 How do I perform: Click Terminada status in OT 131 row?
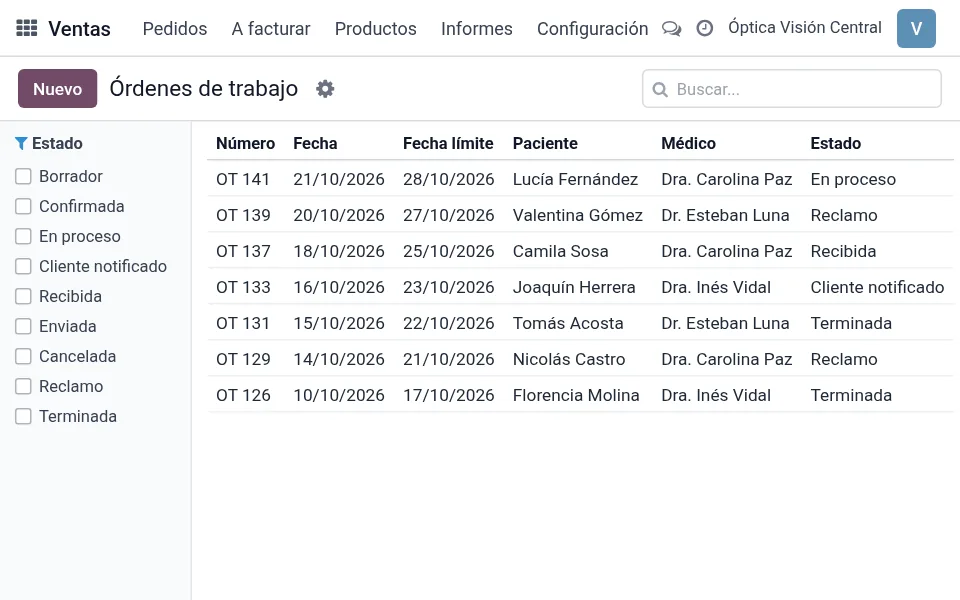[x=851, y=323]
